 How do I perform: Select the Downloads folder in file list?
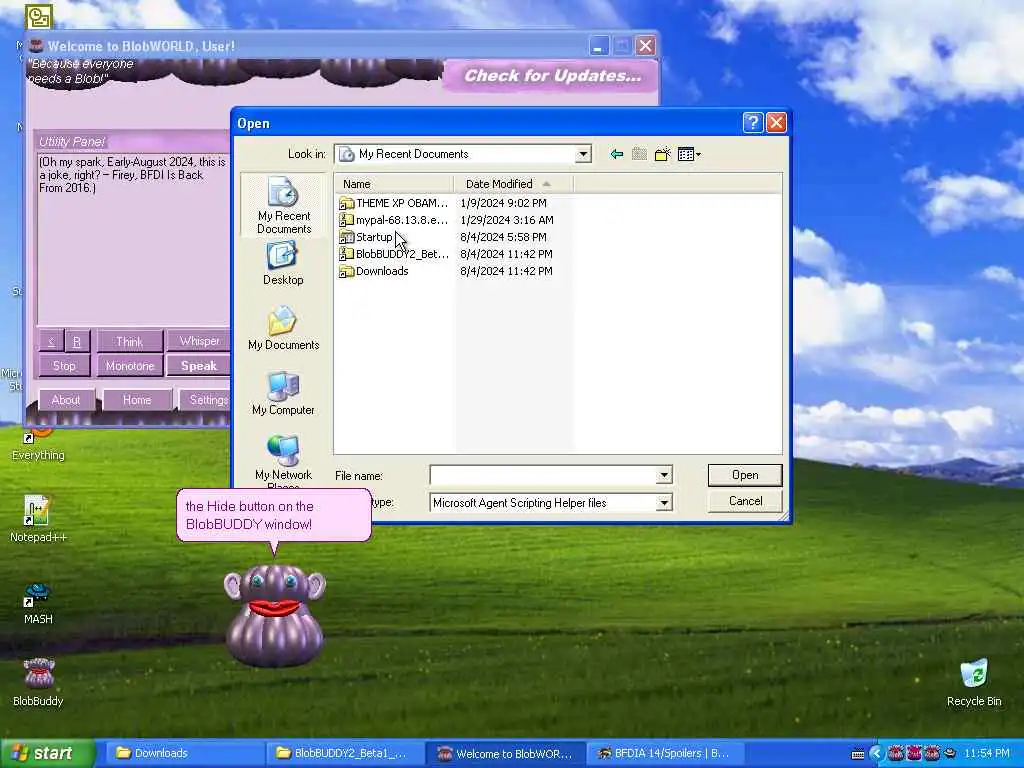(374, 271)
